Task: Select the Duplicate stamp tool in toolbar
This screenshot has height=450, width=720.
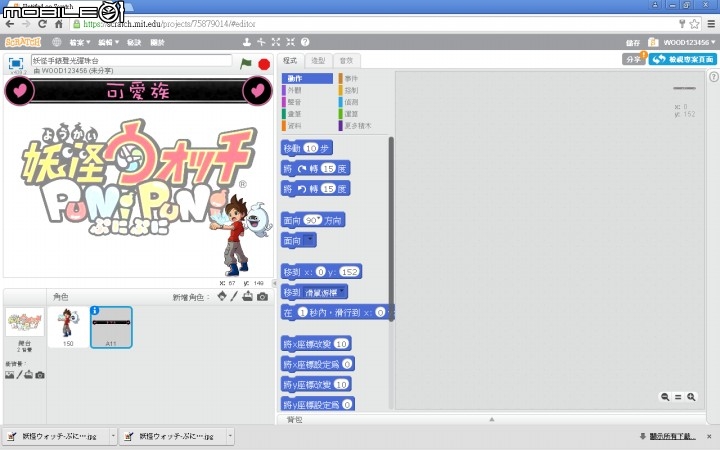Action: click(247, 42)
